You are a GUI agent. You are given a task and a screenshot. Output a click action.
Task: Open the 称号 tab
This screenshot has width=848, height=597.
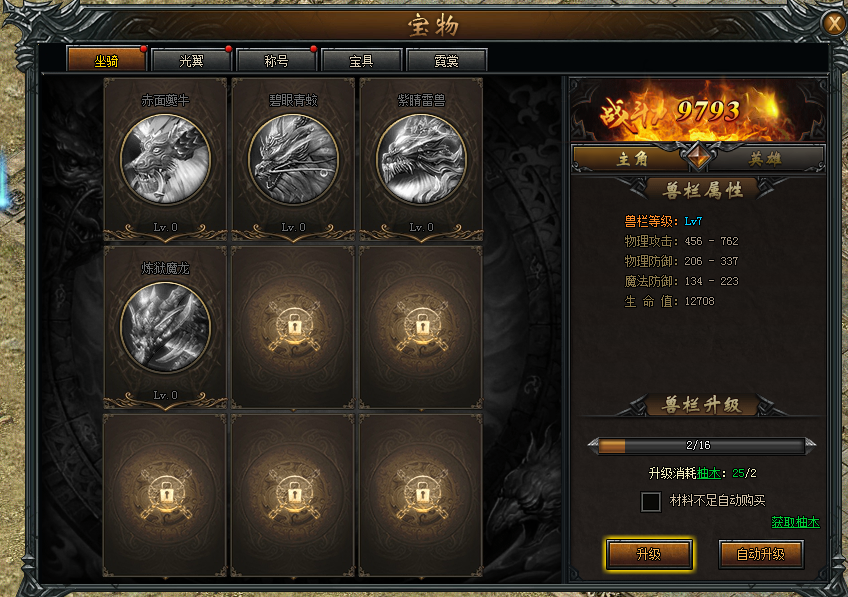[x=276, y=61]
